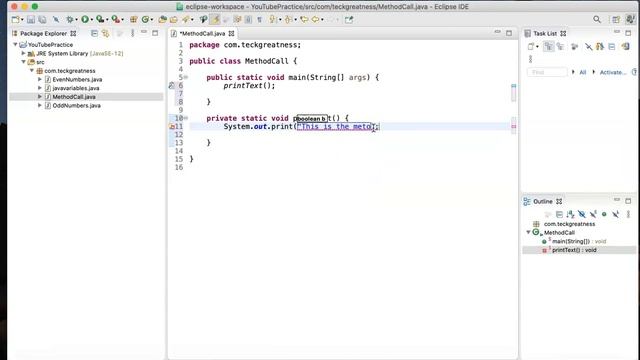Expand the OddNumbers.java tree node
Viewport: 640px width, 360px height.
coord(40,105)
